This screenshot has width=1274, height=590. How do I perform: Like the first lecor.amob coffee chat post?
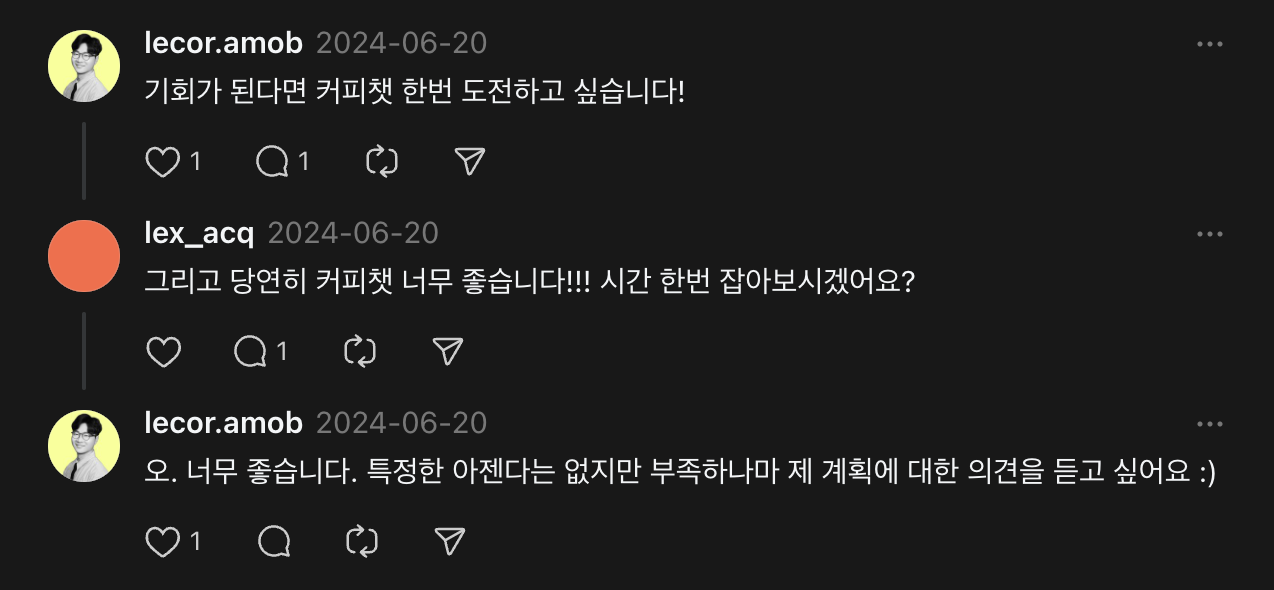point(163,162)
